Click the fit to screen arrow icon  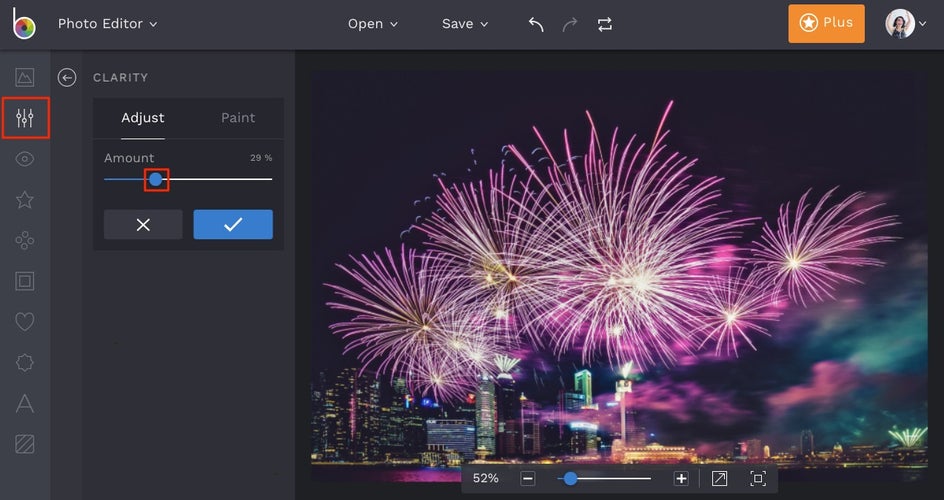coord(719,478)
